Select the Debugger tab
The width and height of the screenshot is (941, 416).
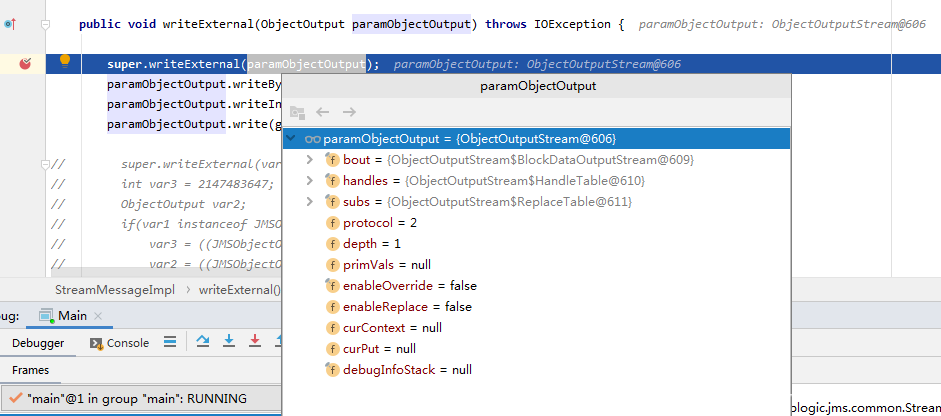click(x=38, y=343)
